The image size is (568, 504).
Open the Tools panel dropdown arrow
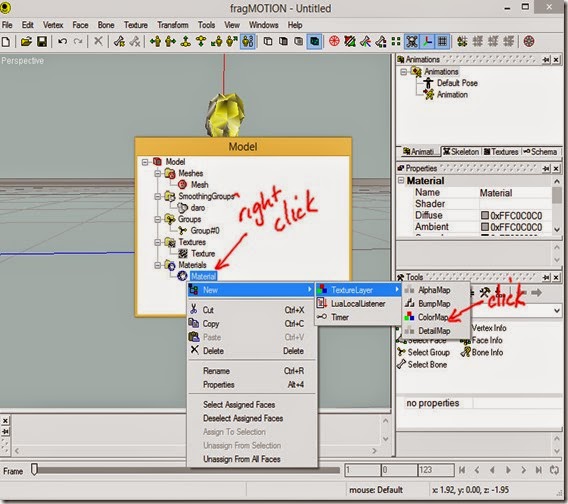(557, 311)
